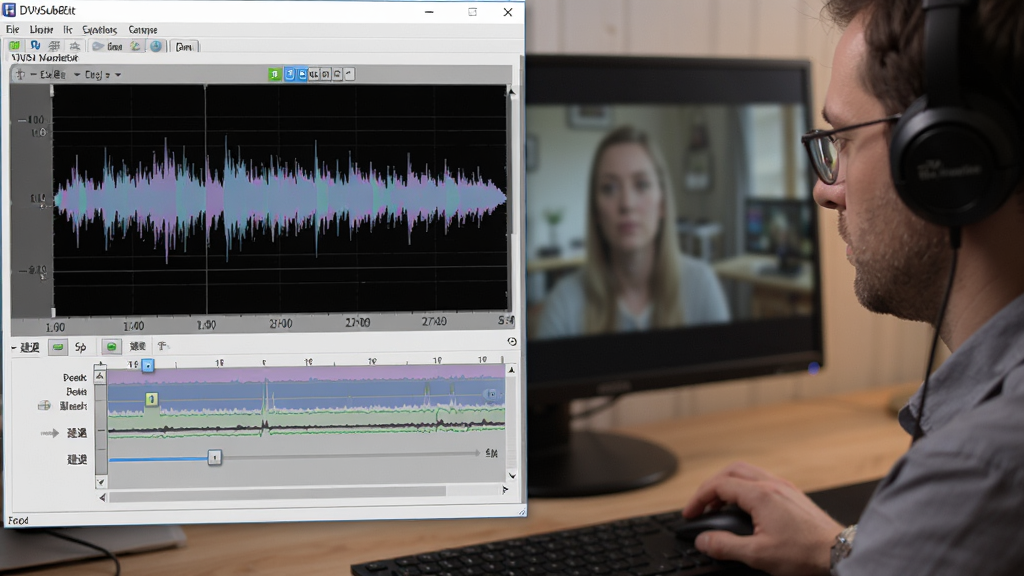1024x576 pixels.
Task: Click the first blue button above the waveform
Action: [289, 74]
